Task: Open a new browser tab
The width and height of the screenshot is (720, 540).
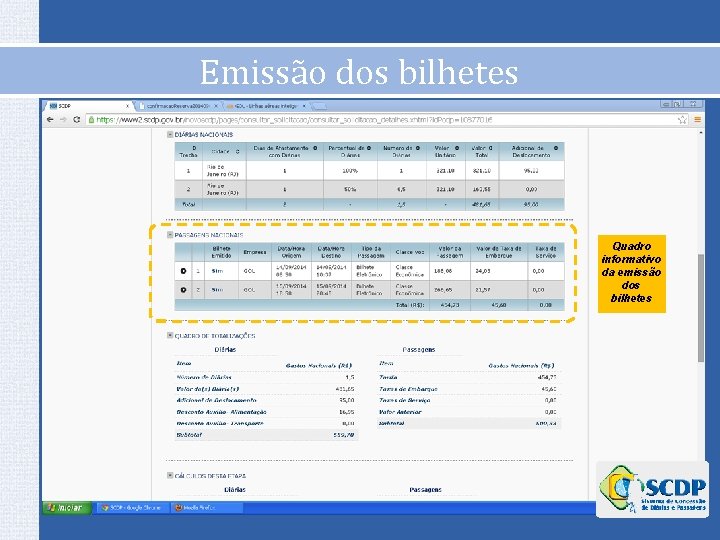Action: click(x=320, y=106)
